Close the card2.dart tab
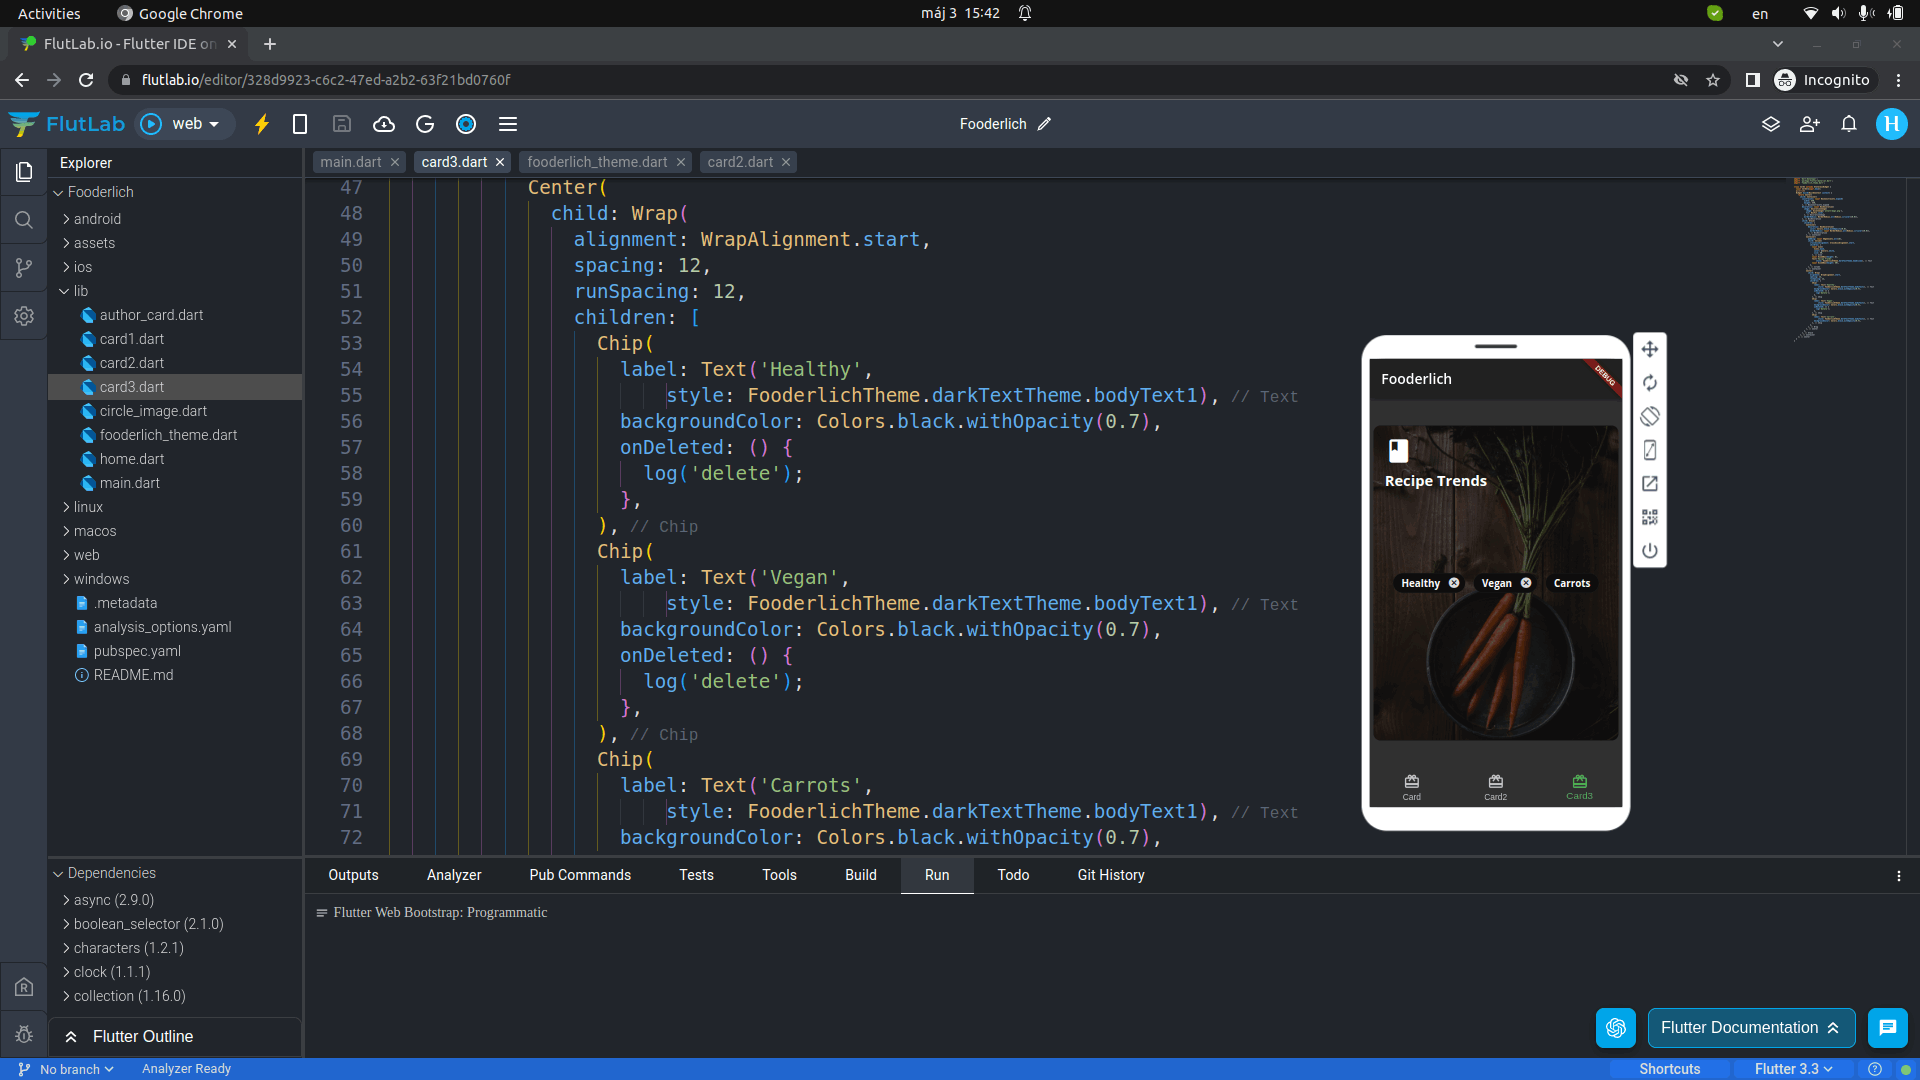Screen dimensions: 1920x1080 click(x=786, y=162)
